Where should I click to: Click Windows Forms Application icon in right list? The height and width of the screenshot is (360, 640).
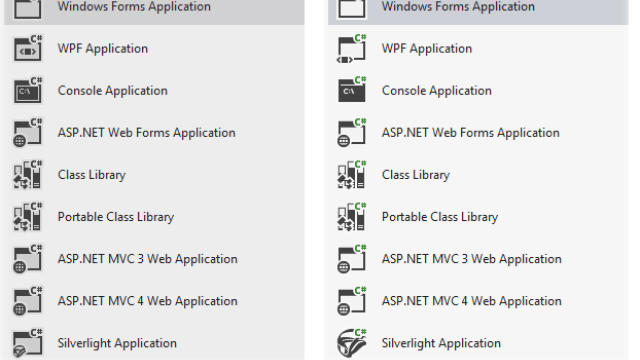coord(351,9)
